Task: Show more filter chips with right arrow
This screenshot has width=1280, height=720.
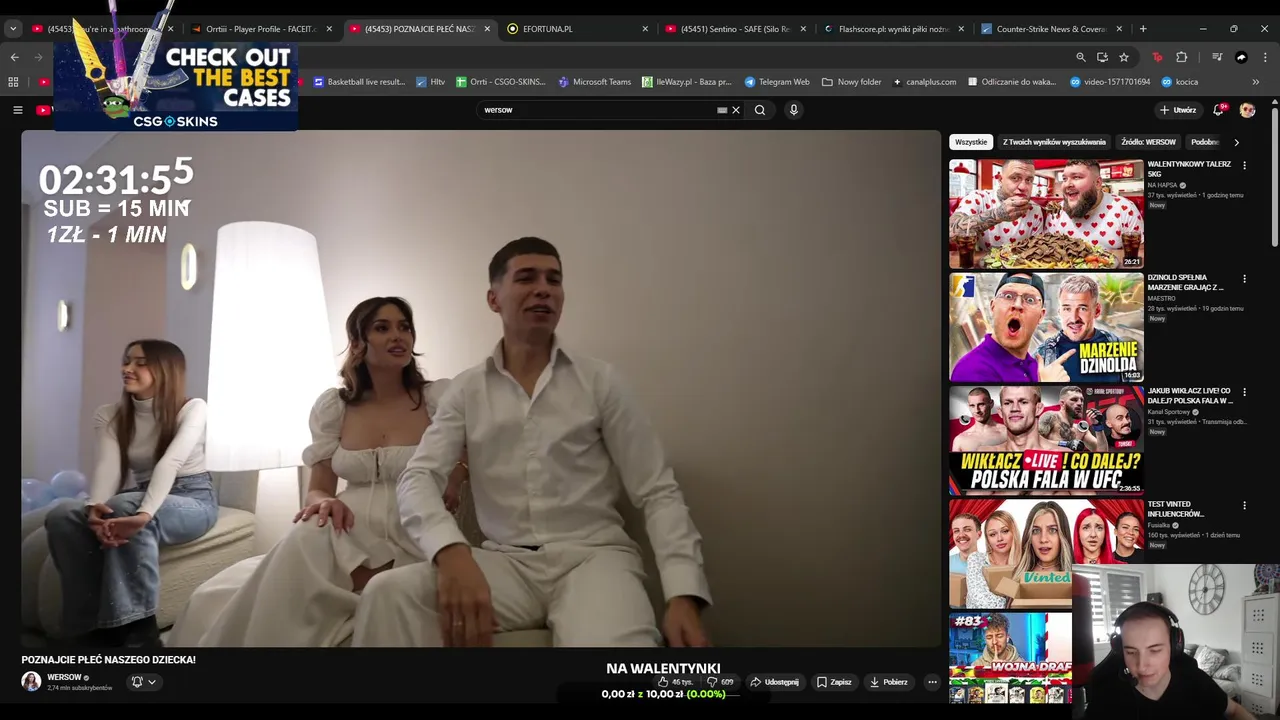Action: (x=1236, y=142)
